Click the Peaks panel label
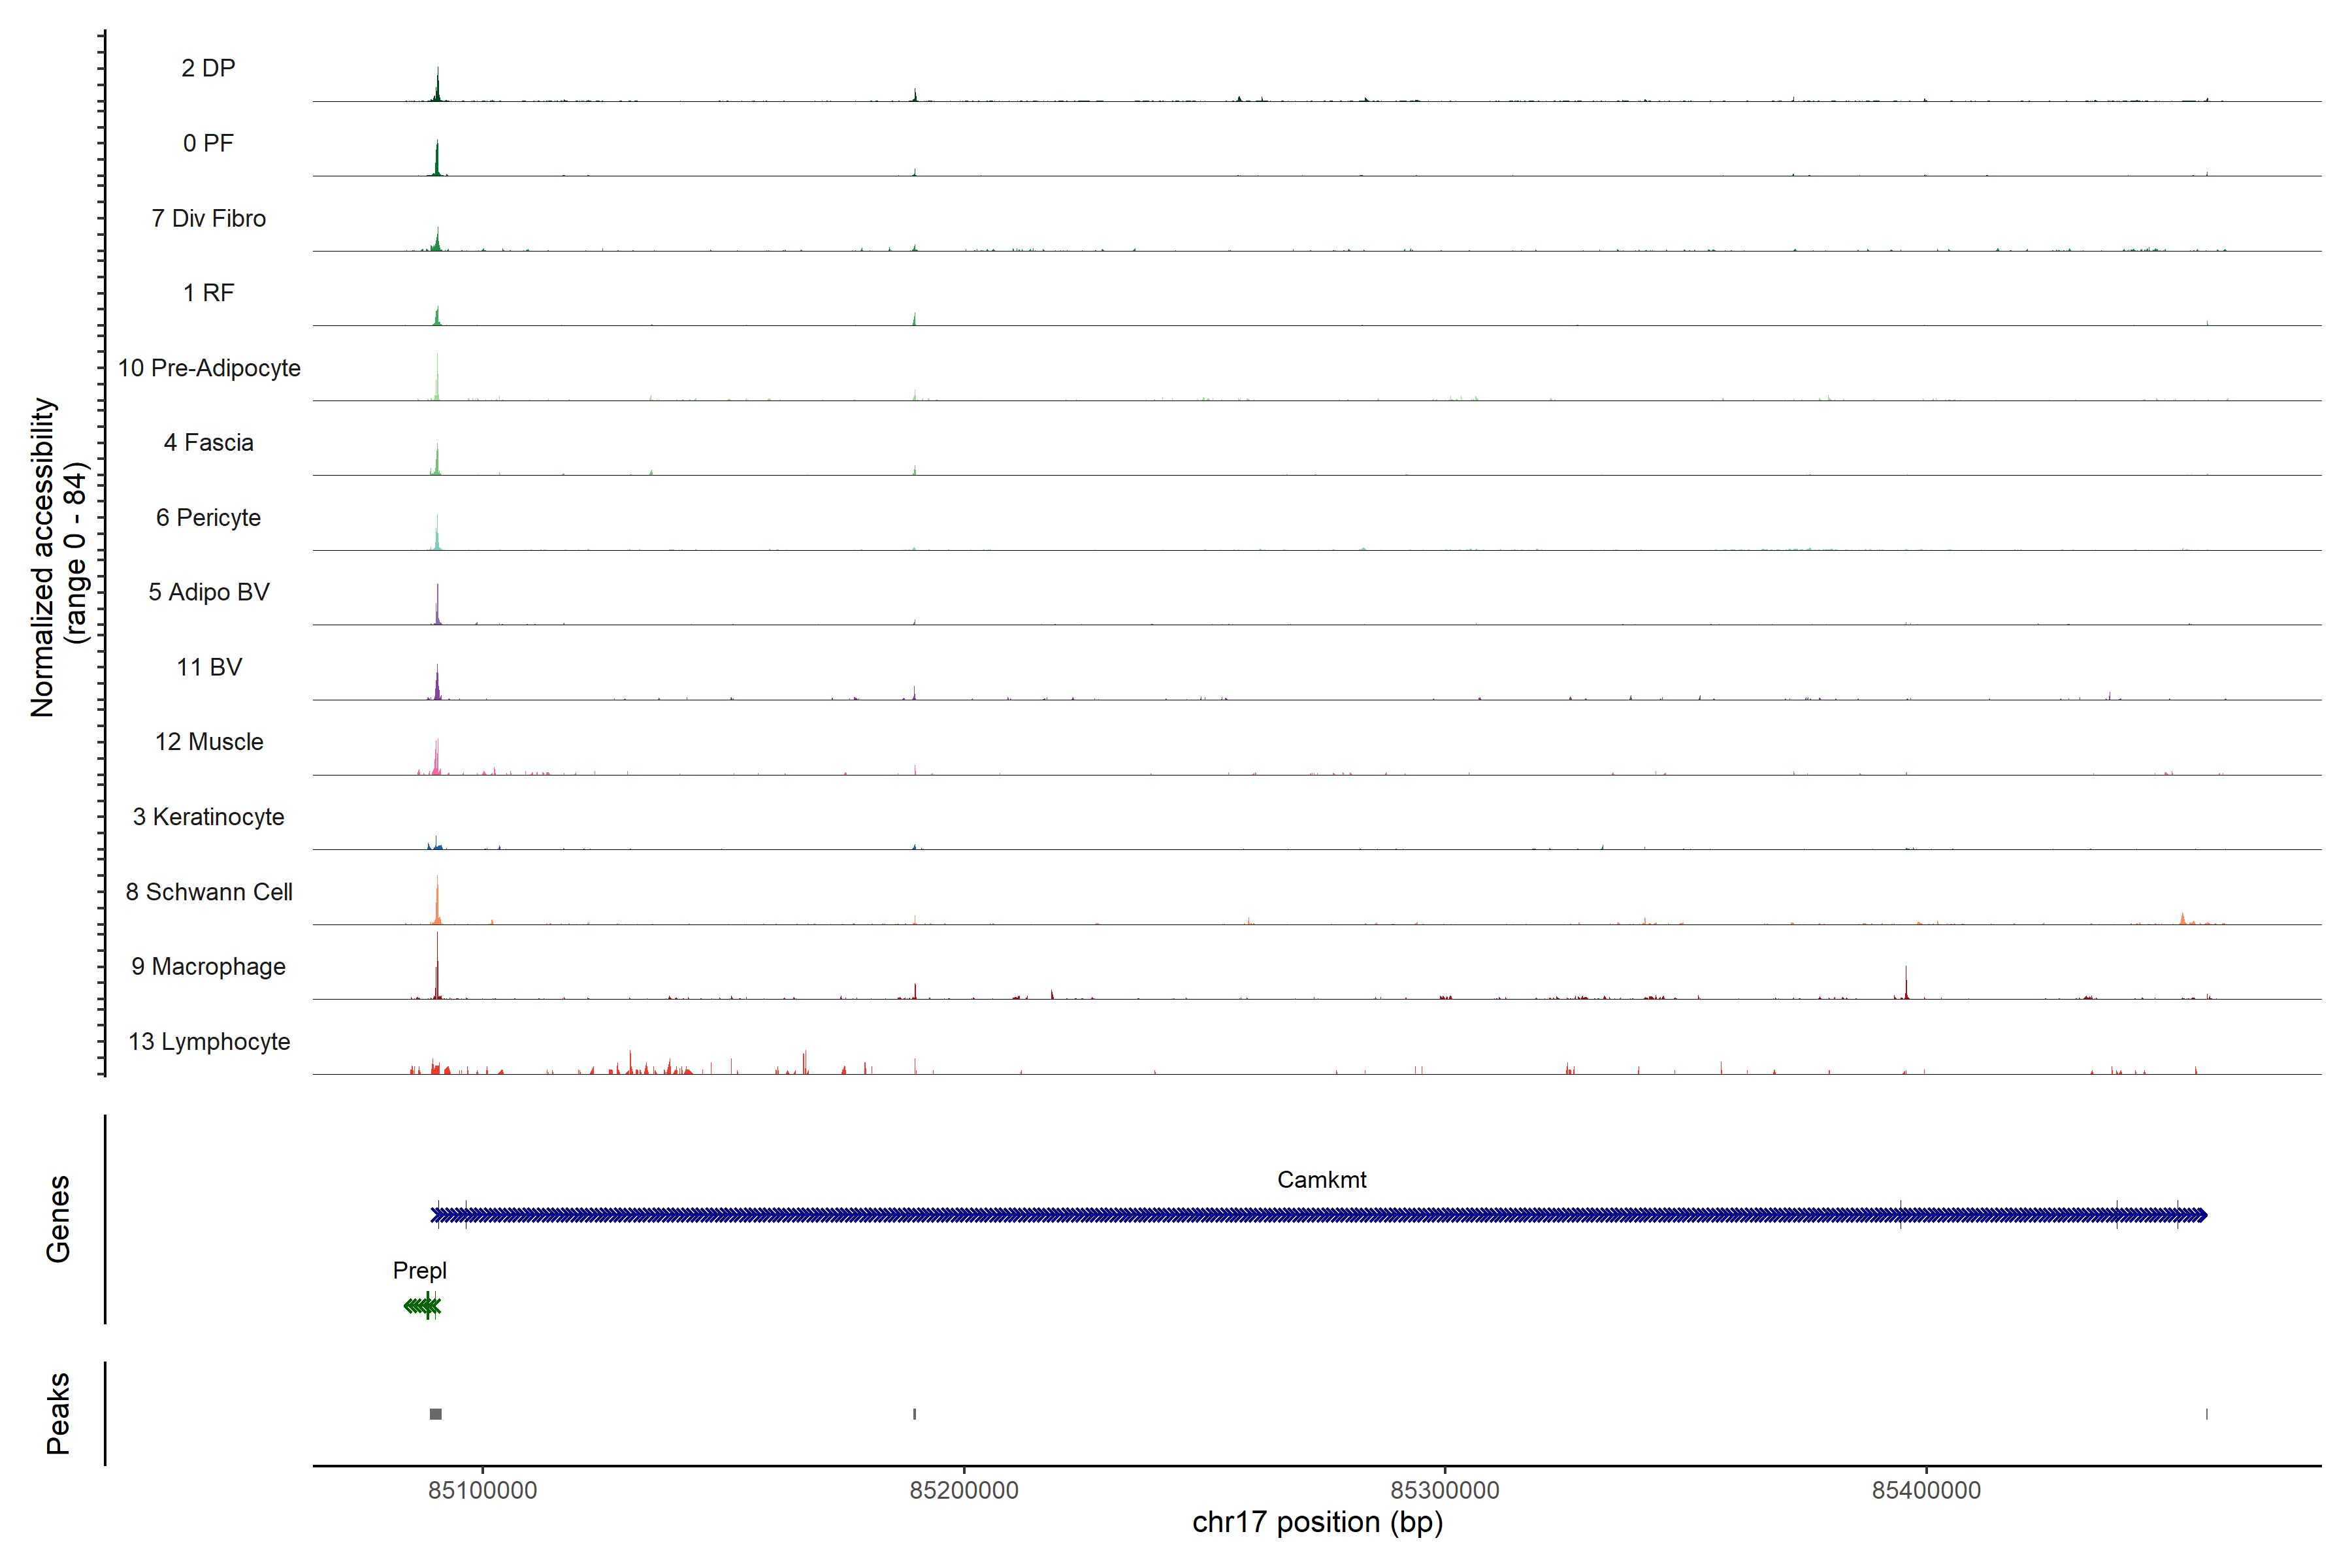Viewport: 2352px width, 1568px height. pyautogui.click(x=58, y=1413)
